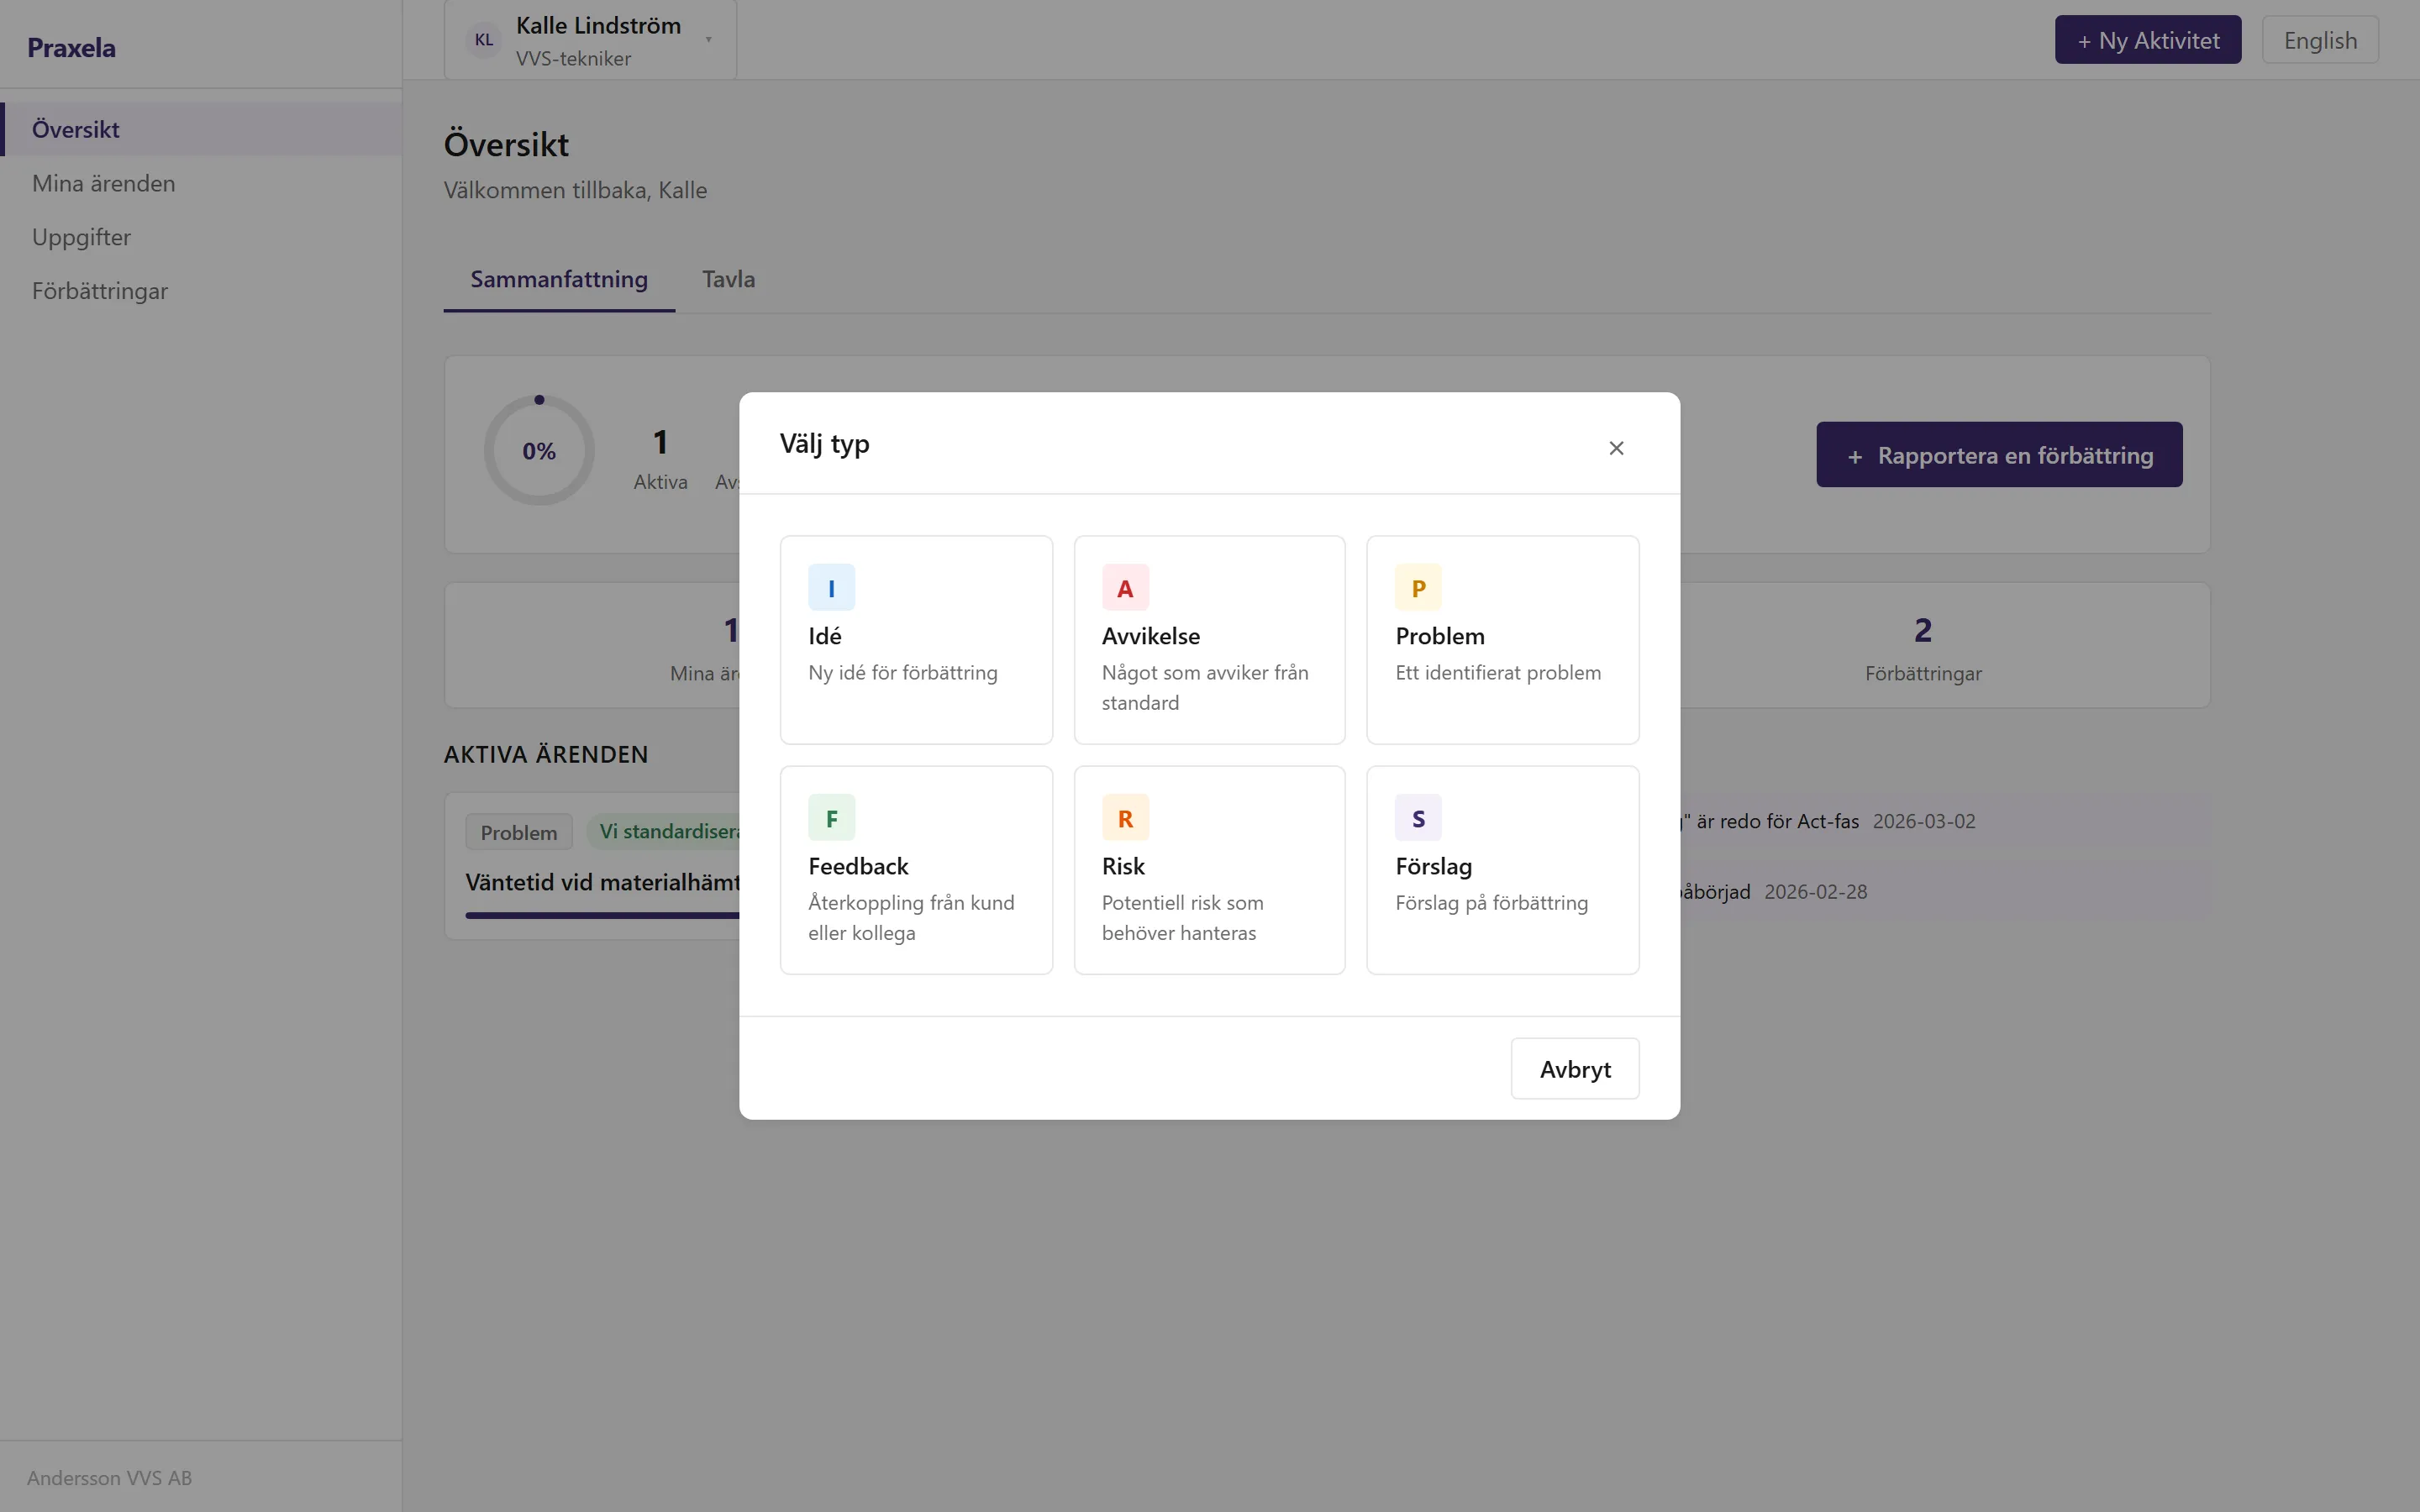Image resolution: width=2420 pixels, height=1512 pixels.
Task: Choose the Idé type card title
Action: (x=825, y=636)
